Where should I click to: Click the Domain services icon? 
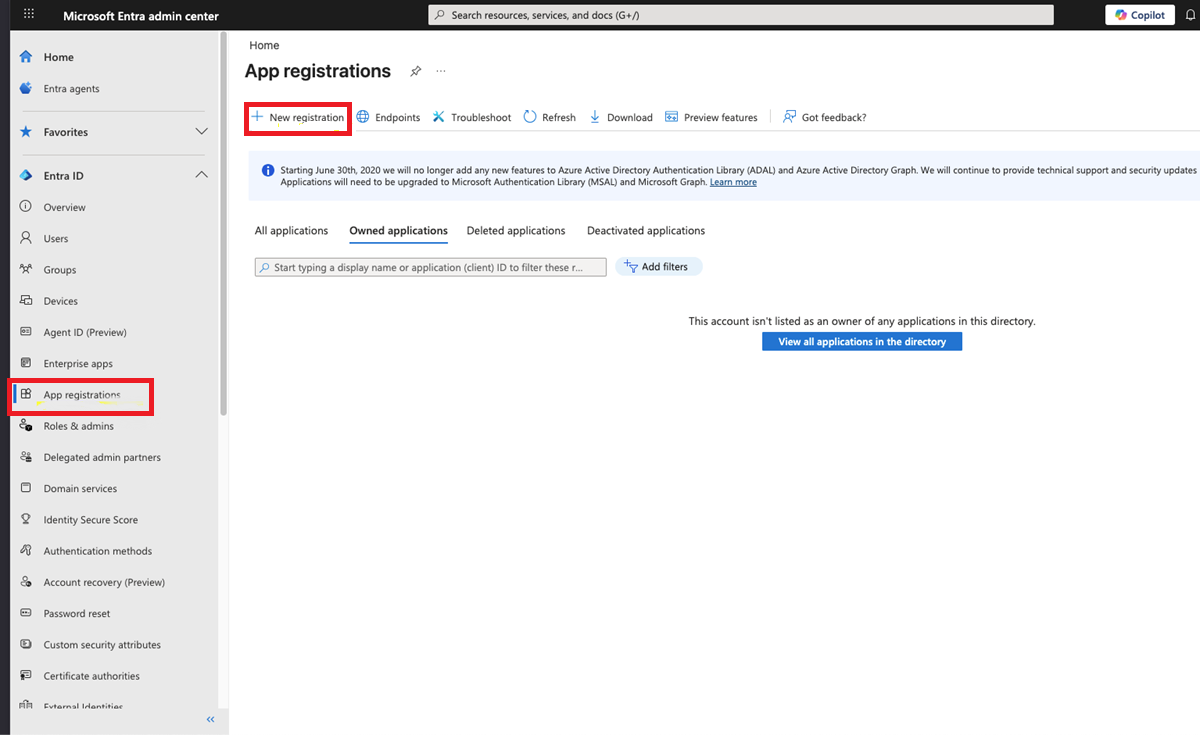26,488
